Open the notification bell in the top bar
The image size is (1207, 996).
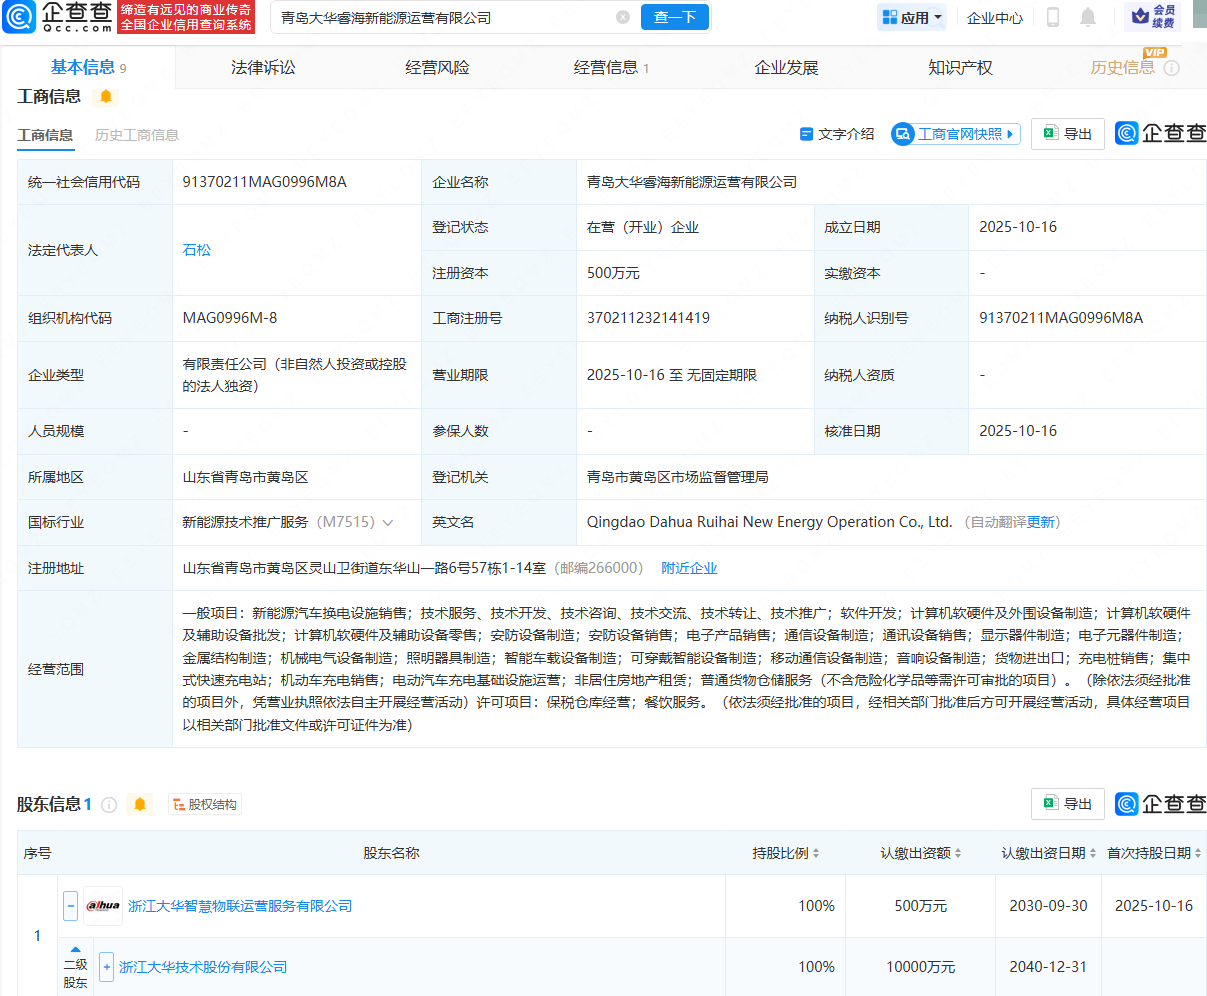click(x=1087, y=17)
